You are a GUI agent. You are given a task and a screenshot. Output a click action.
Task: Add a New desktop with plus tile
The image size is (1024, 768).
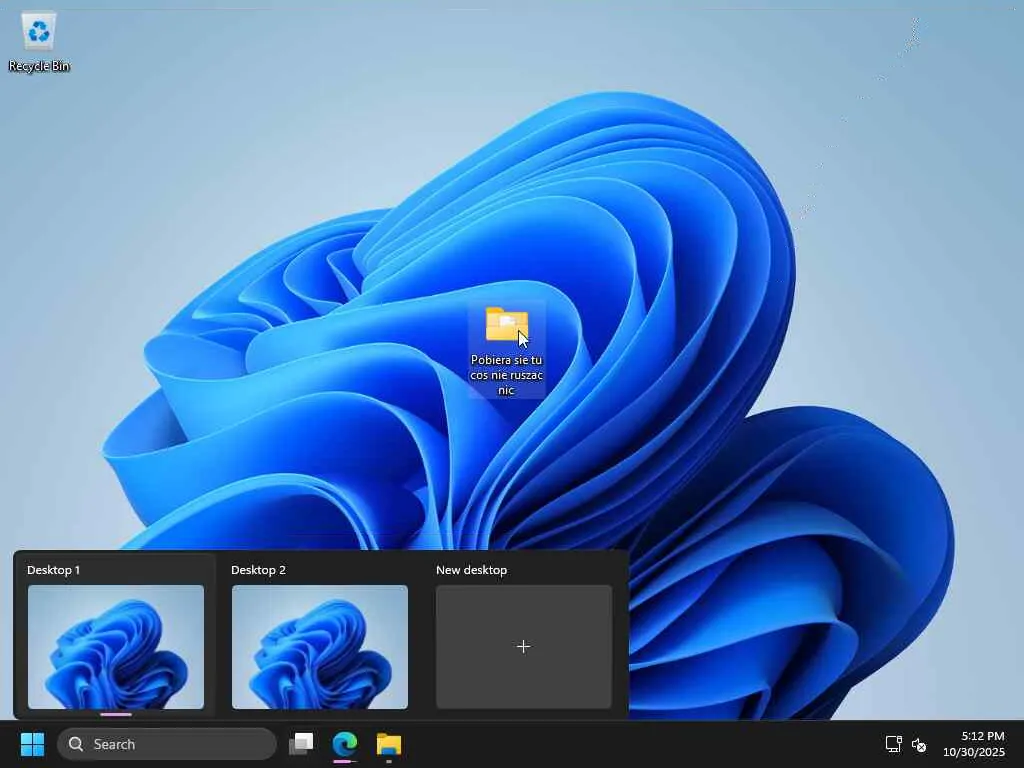(524, 647)
